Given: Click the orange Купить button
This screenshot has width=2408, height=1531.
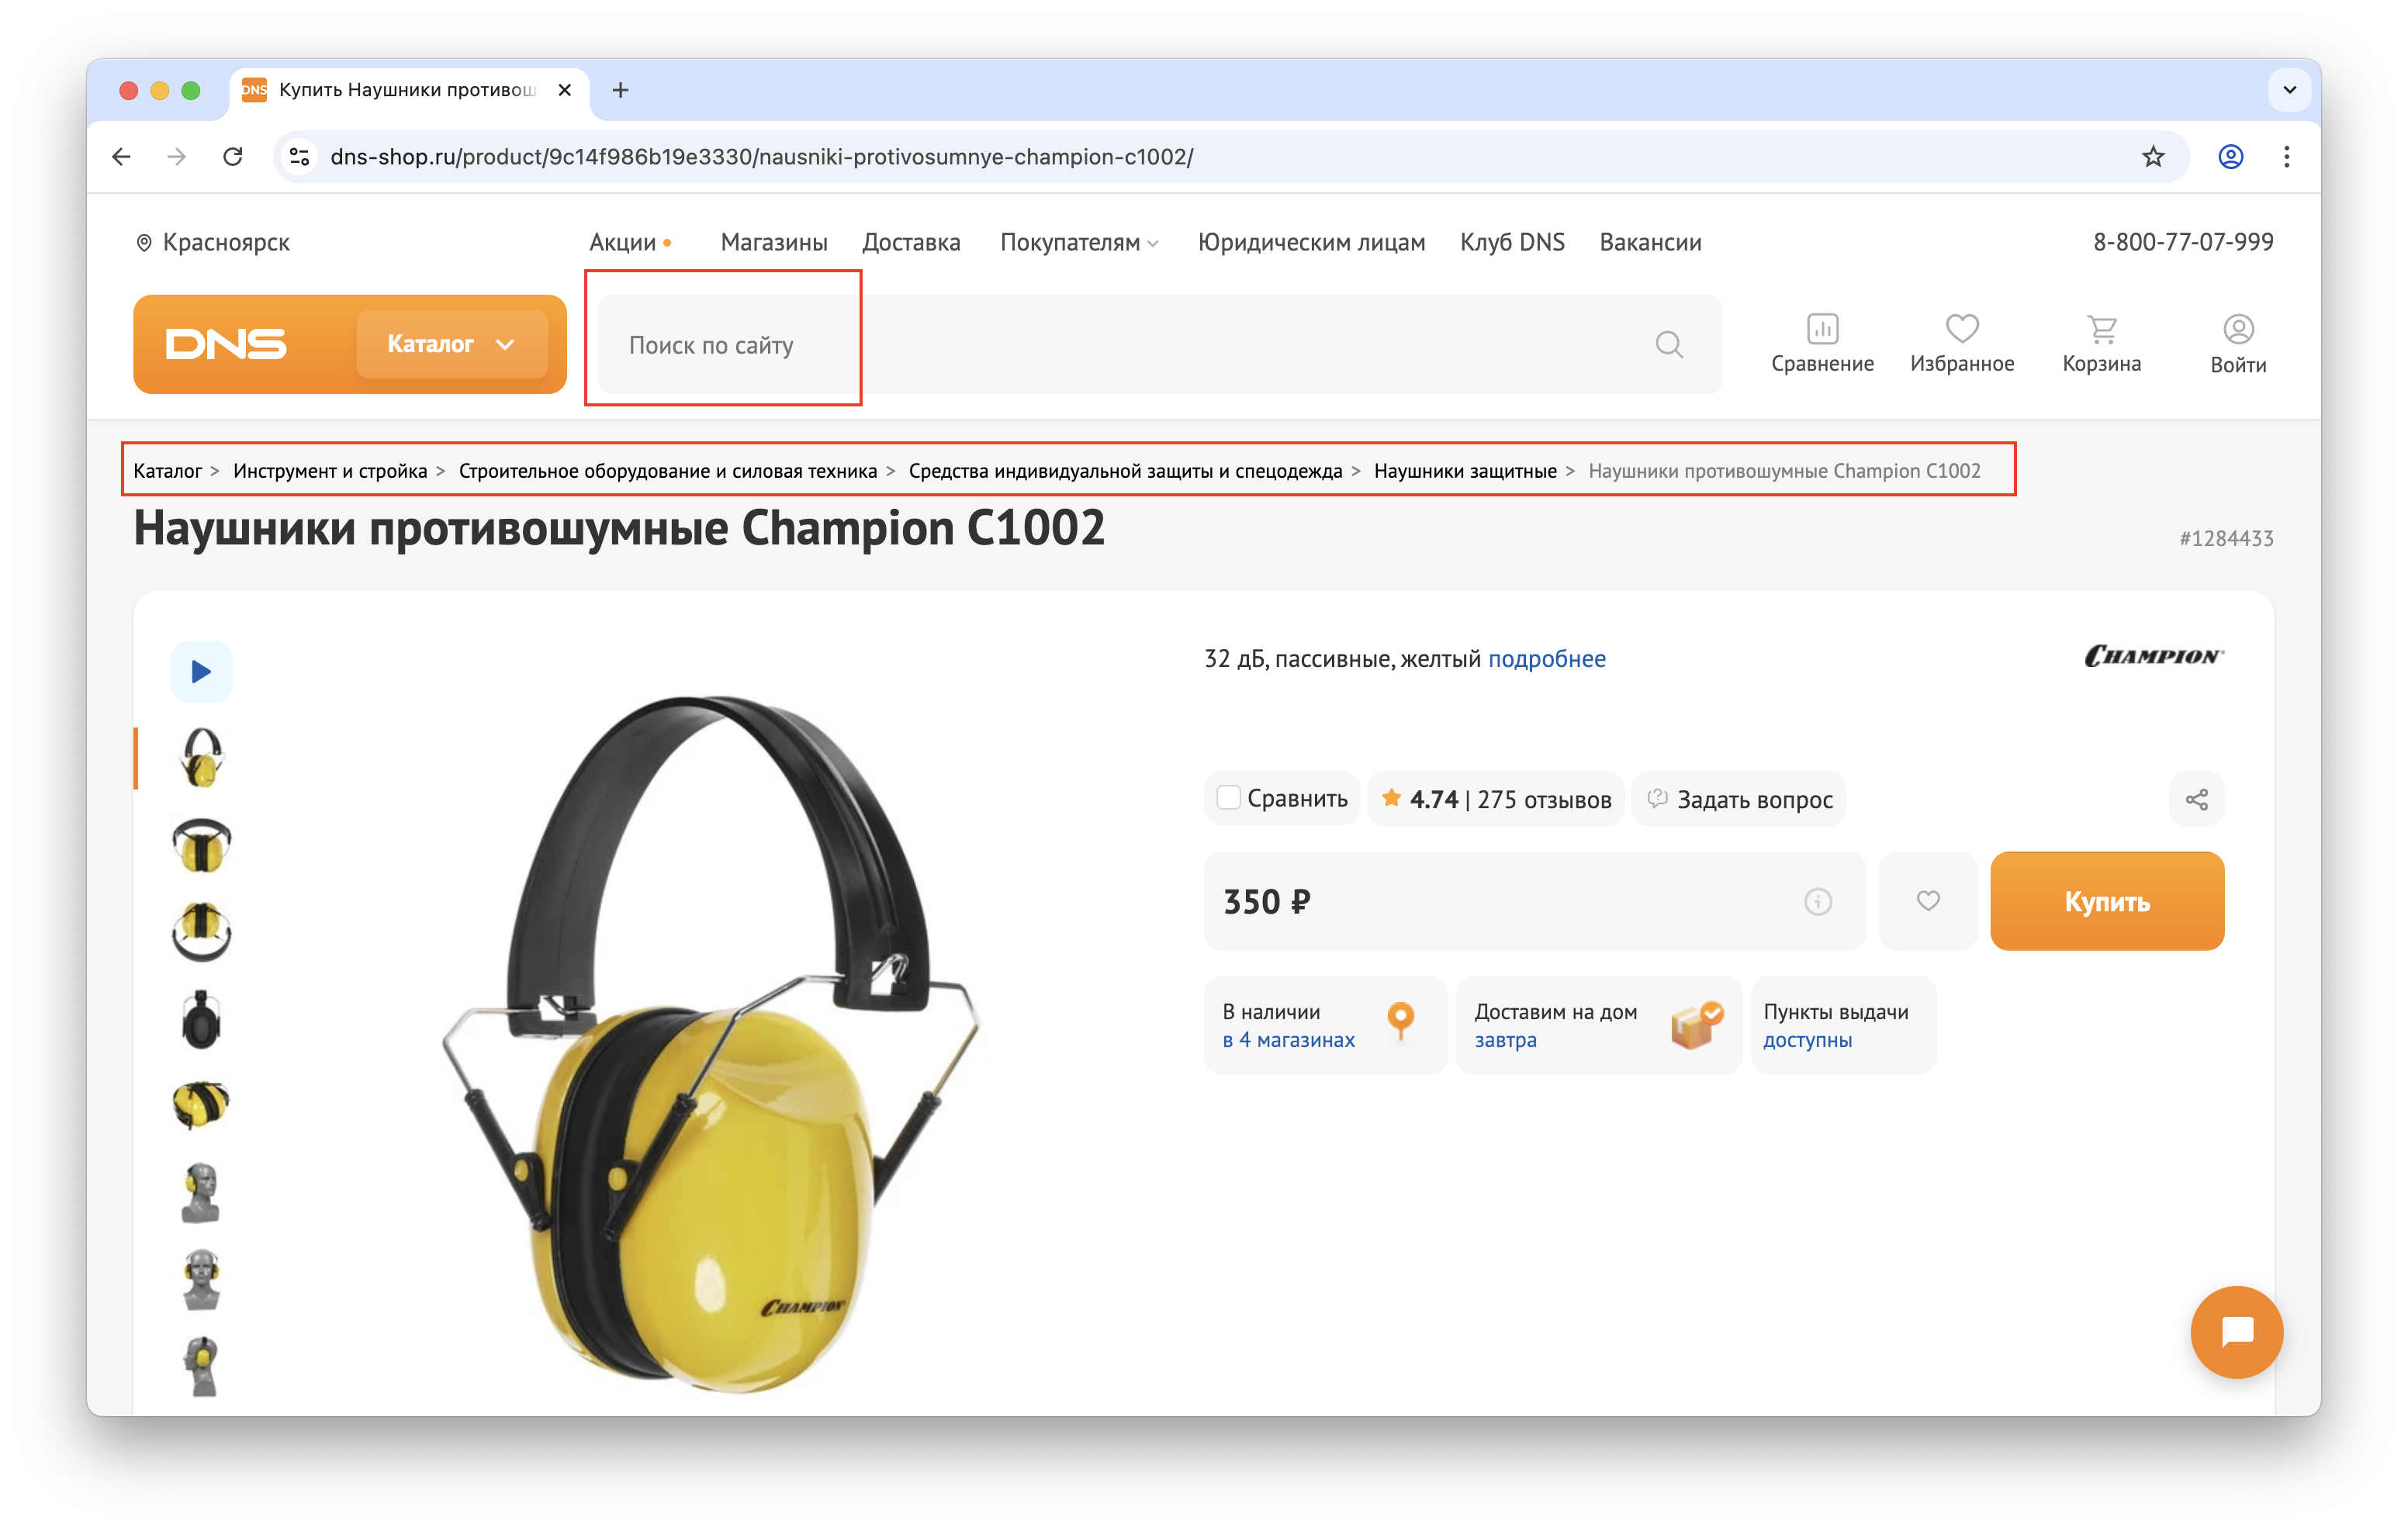Looking at the screenshot, I should pyautogui.click(x=2106, y=901).
